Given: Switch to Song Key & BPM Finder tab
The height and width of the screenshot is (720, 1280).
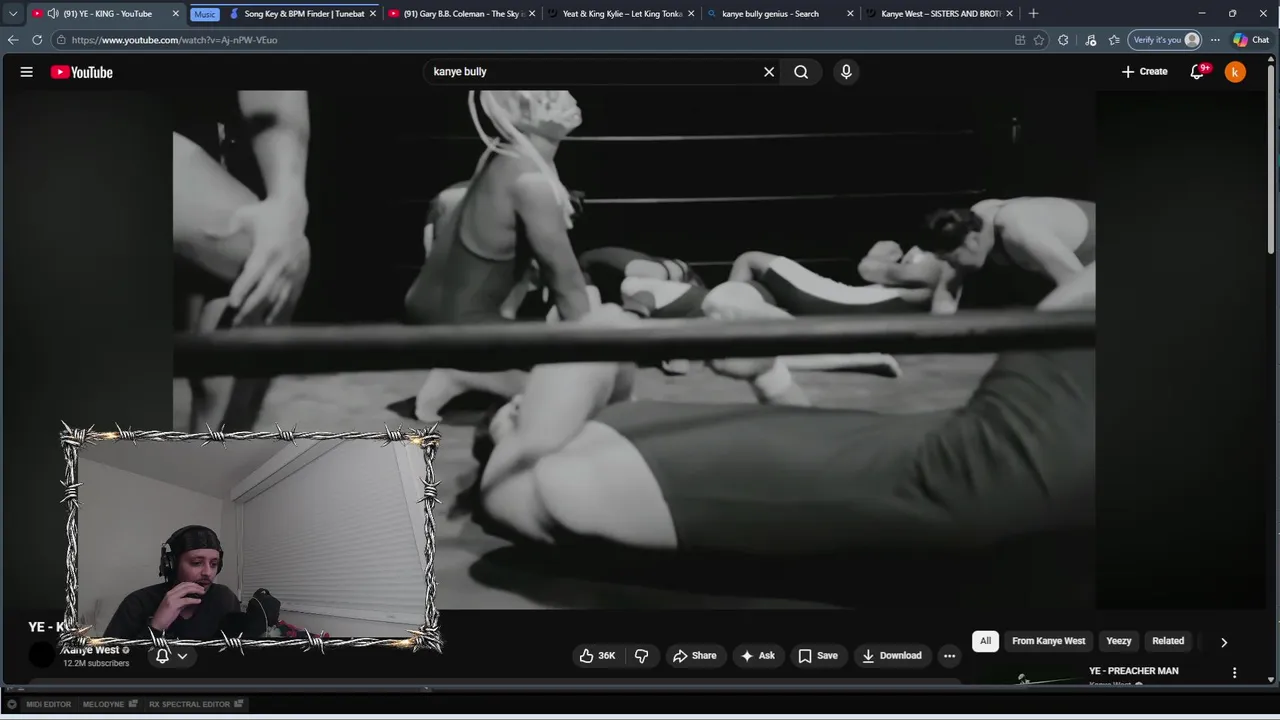Looking at the screenshot, I should pos(304,14).
